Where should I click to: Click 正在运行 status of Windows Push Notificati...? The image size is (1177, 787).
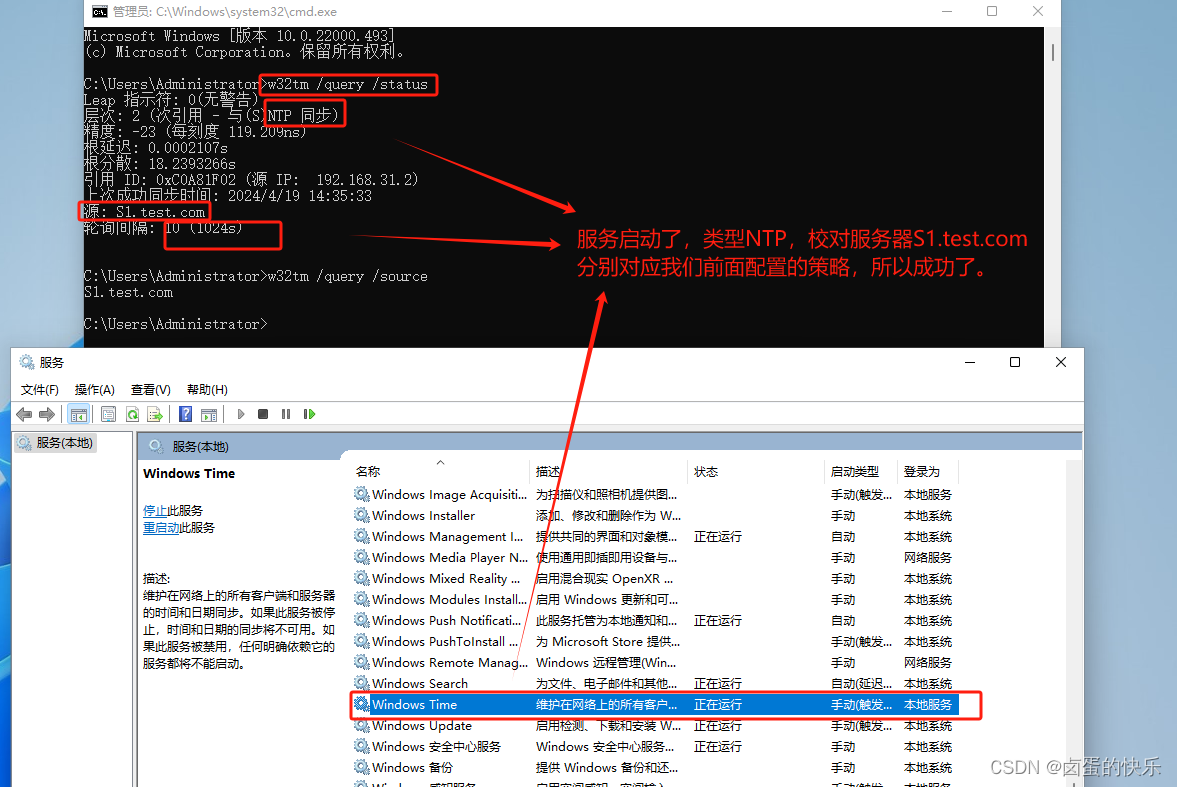click(718, 620)
